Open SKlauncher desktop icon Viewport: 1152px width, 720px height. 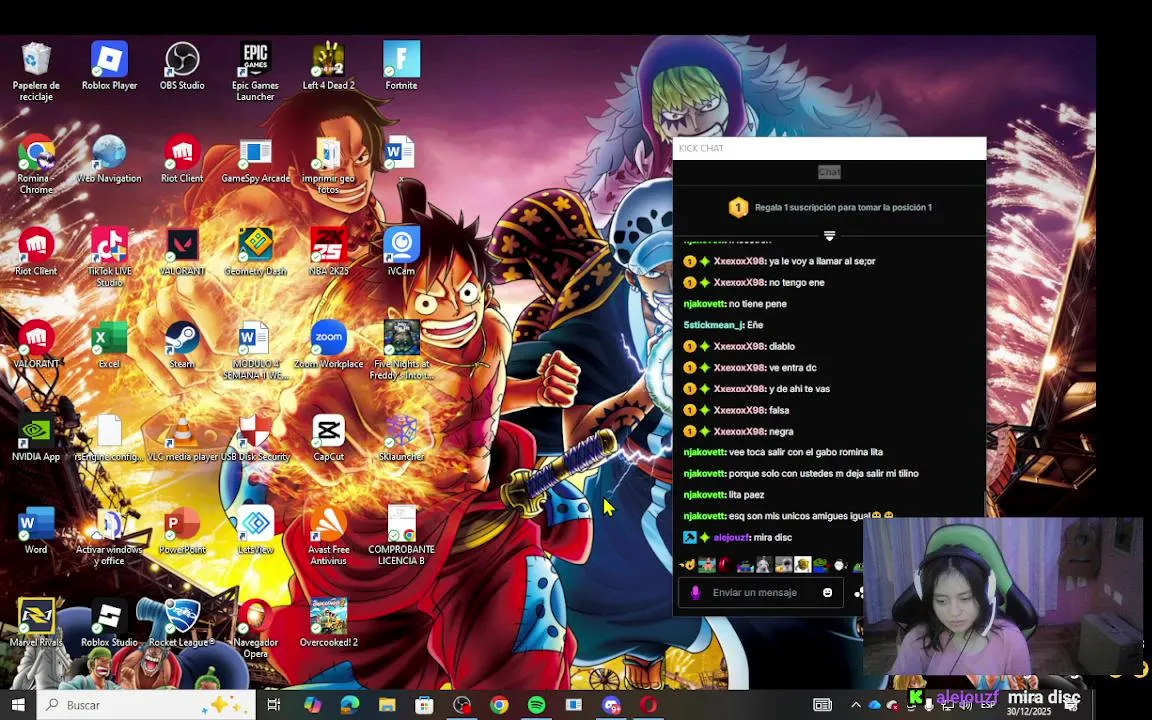pos(401,437)
